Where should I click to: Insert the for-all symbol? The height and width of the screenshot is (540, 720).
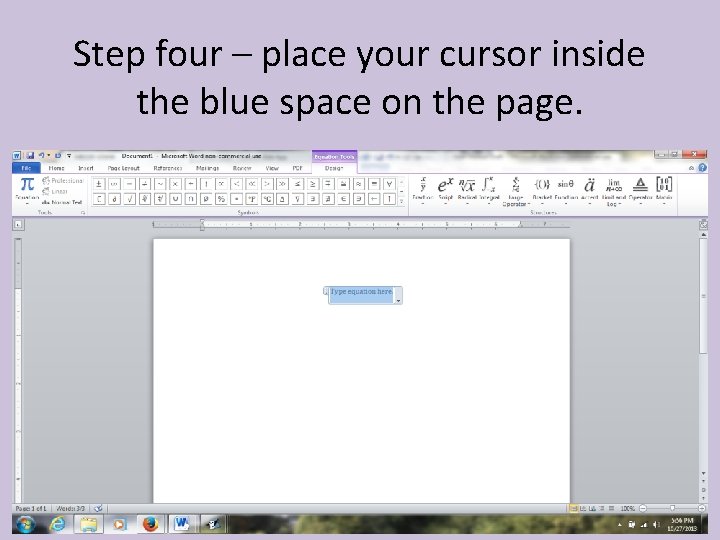coord(389,184)
